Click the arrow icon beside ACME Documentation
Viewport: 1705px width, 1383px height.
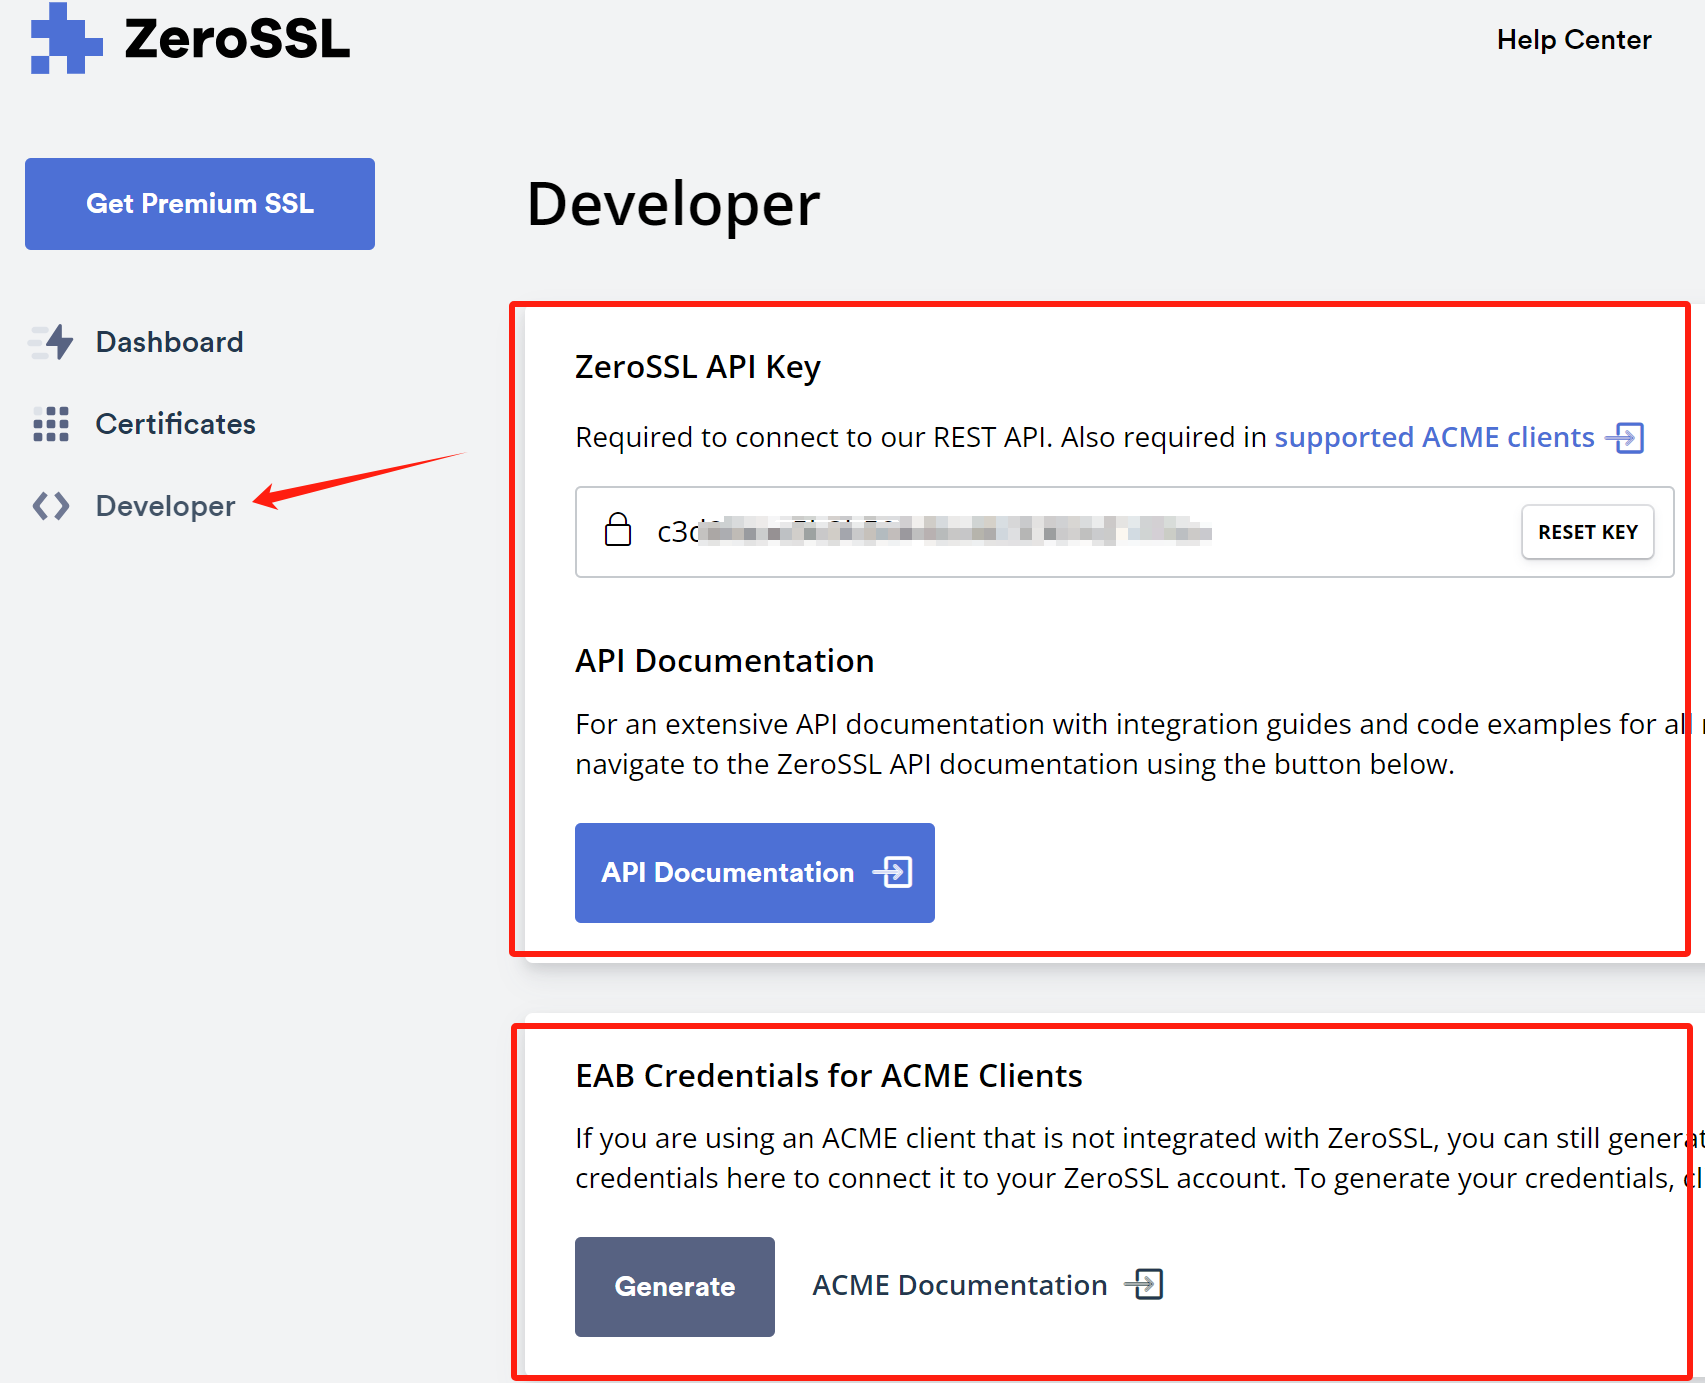pyautogui.click(x=1145, y=1284)
